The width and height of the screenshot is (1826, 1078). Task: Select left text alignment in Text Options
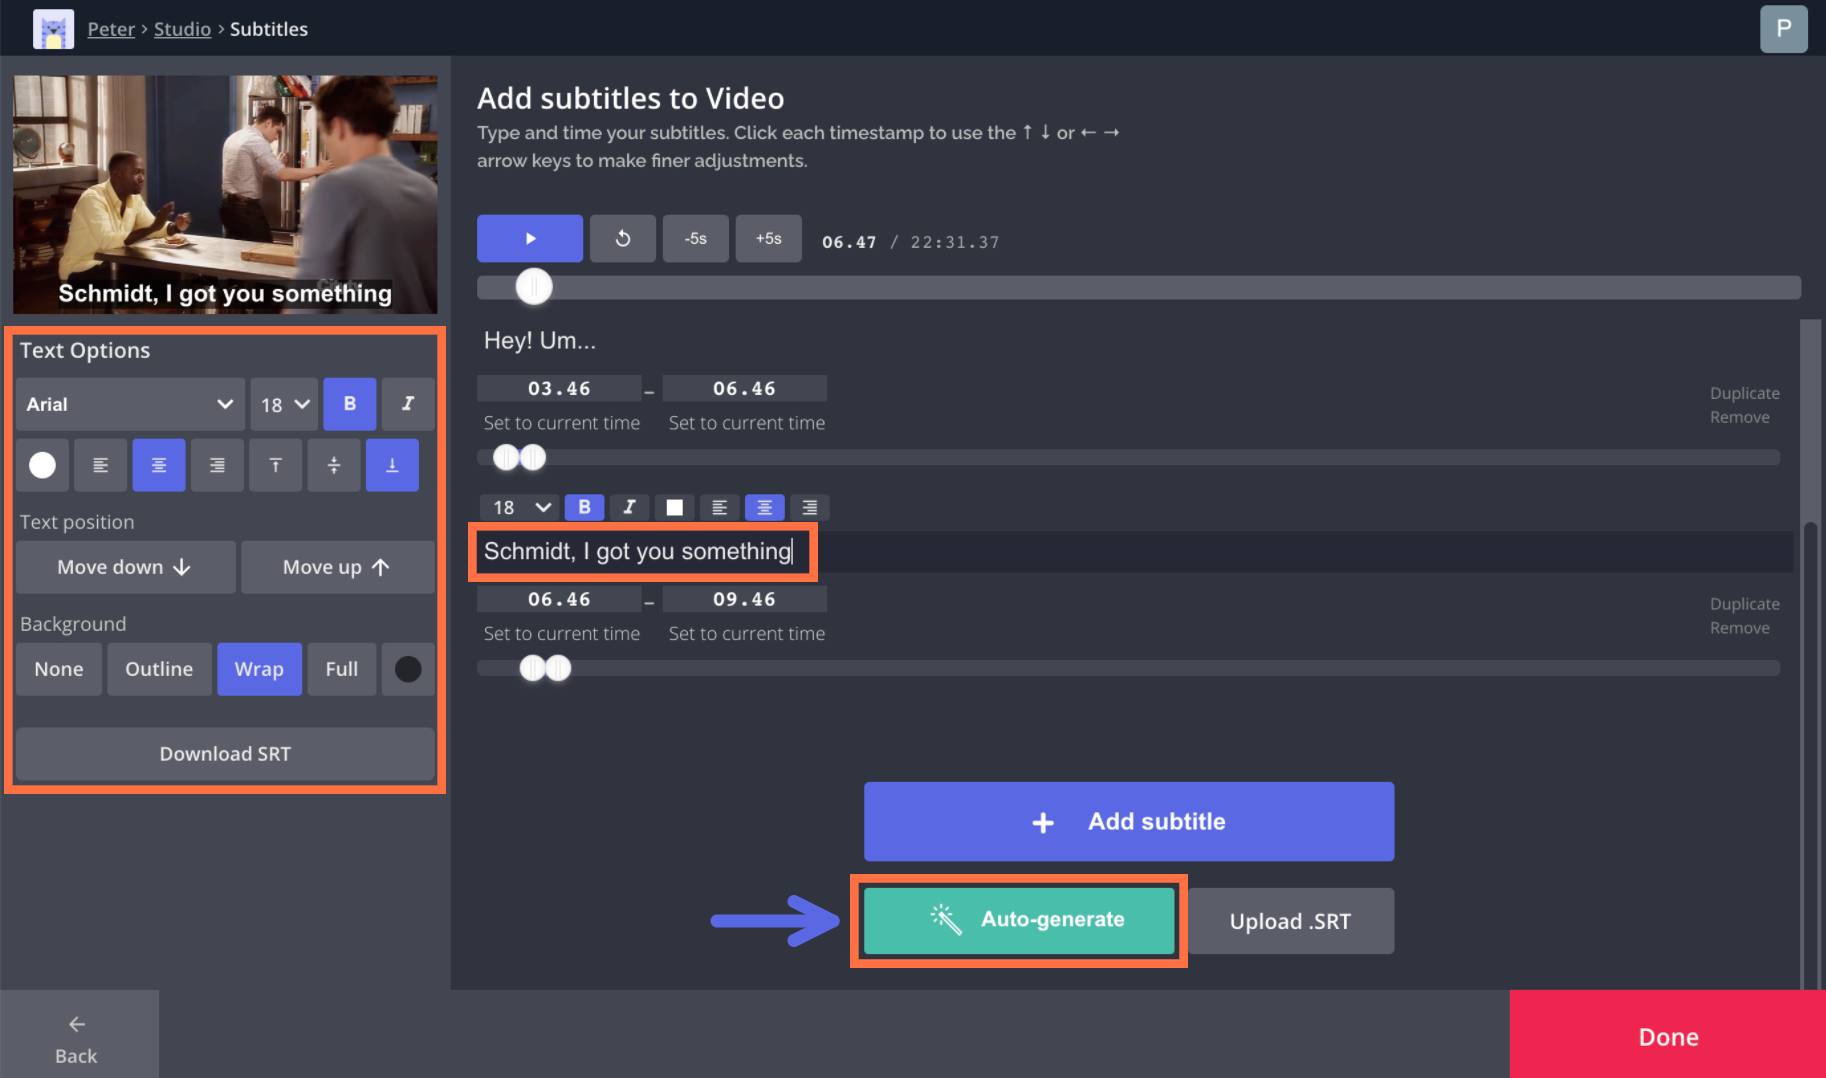101,465
